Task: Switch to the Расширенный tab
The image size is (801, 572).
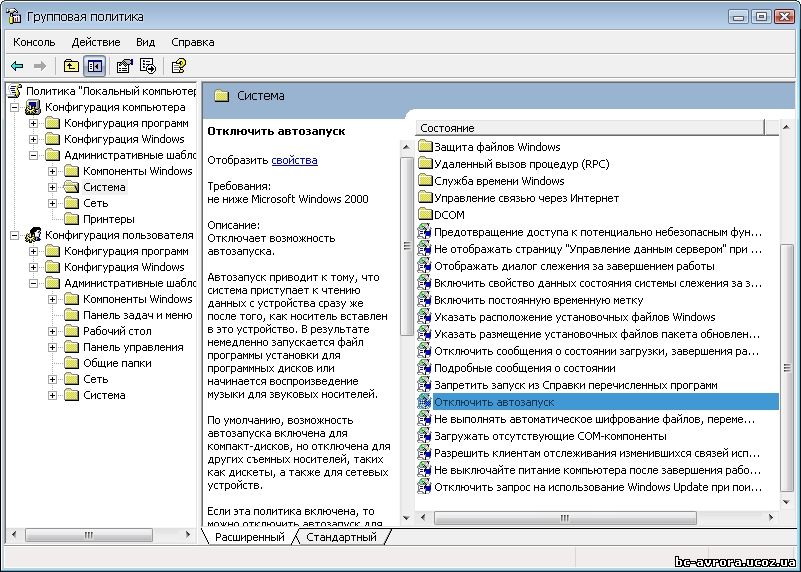Action: pos(249,537)
